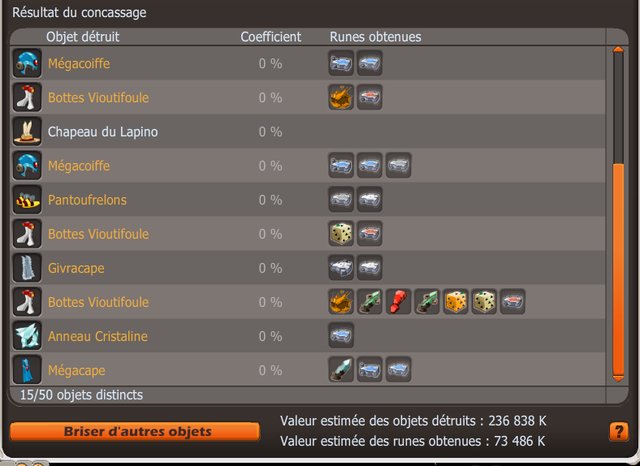Select the single rune for Anneau Cristaline
This screenshot has width=640, height=466.
[x=341, y=336]
